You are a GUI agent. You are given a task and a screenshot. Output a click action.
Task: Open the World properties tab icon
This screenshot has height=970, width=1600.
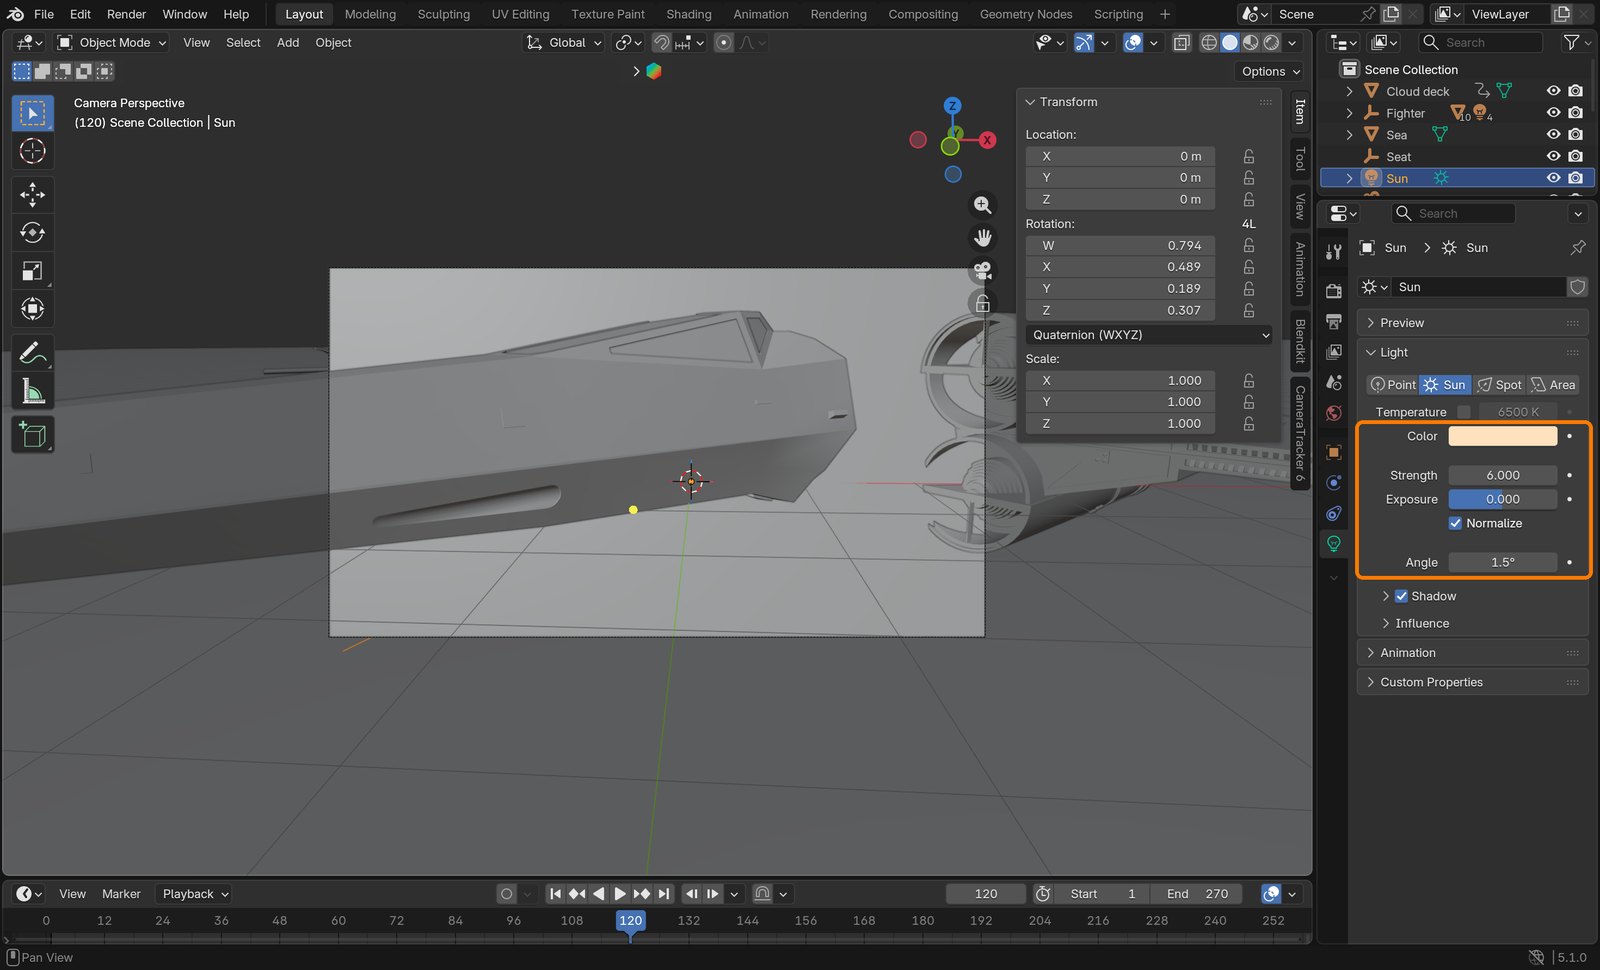point(1334,413)
